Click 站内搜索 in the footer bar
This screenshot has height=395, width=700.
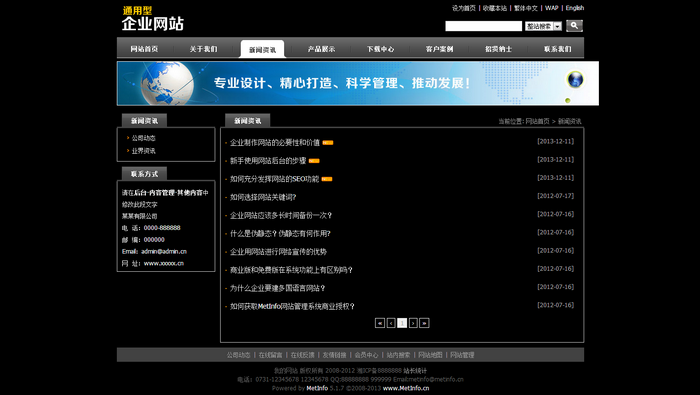click(x=398, y=355)
